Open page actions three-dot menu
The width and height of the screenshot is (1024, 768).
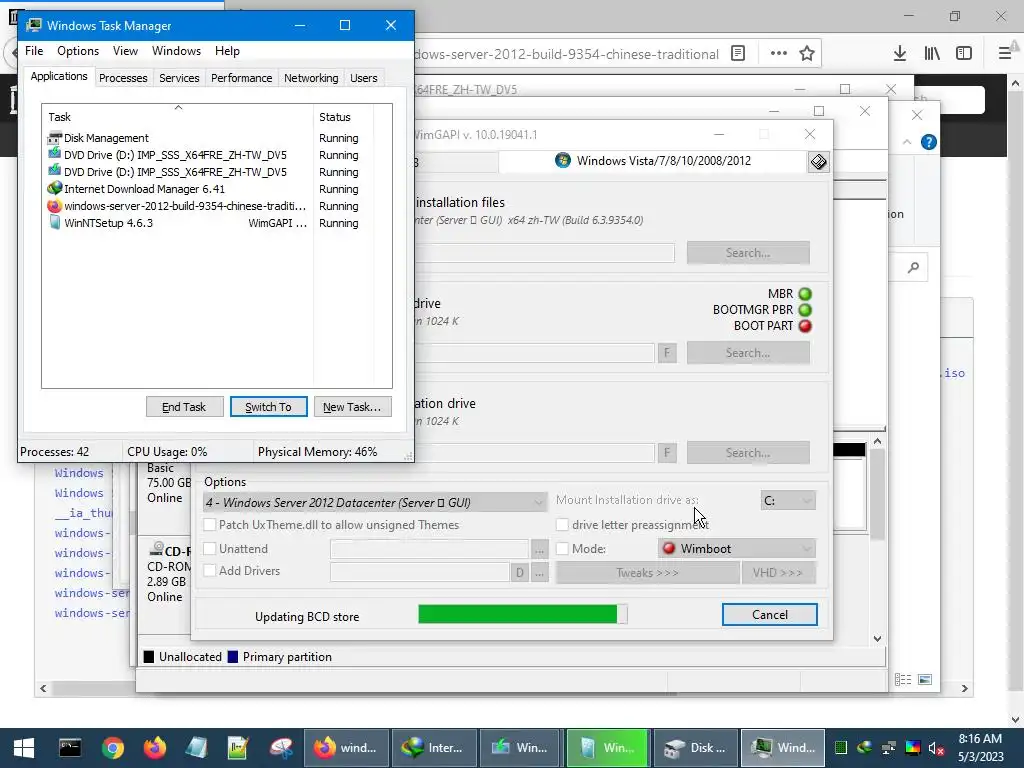click(x=778, y=54)
